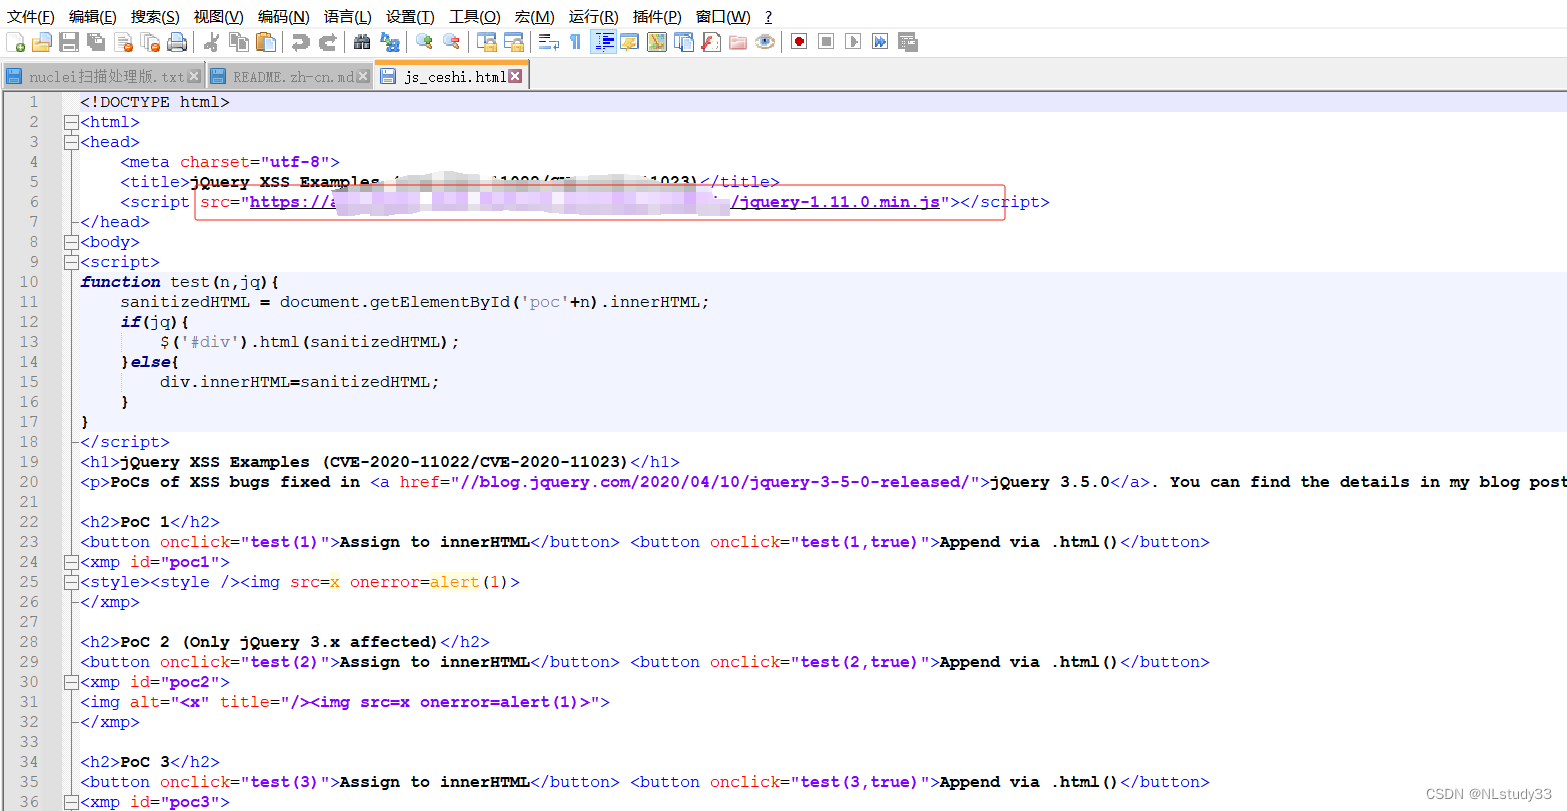Click the '<h2>PoC 1</h2>' line
Viewport: 1567px width, 811px height.
click(x=150, y=522)
